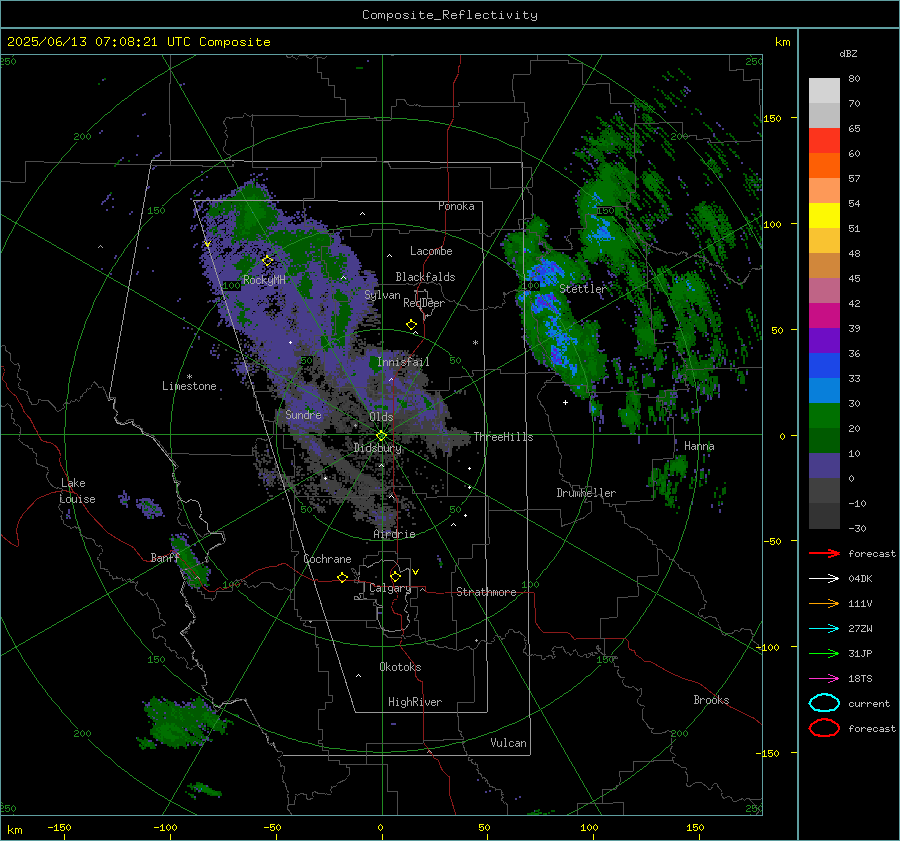Screen dimensions: 900x841
Task: Click the Lake Louise label
Action: click(77, 491)
